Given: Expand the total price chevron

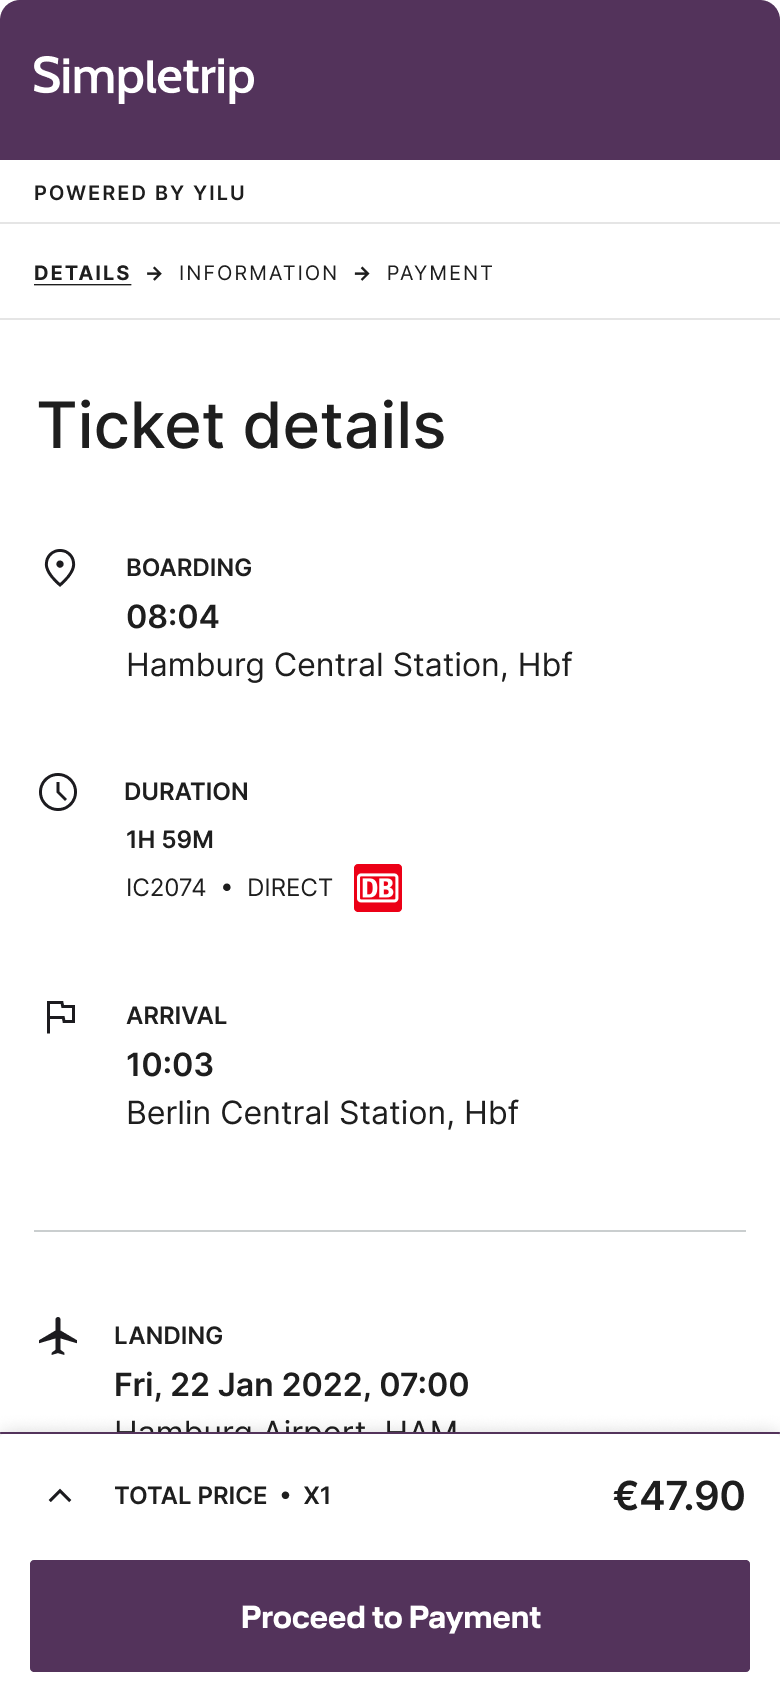Looking at the screenshot, I should coord(60,1496).
